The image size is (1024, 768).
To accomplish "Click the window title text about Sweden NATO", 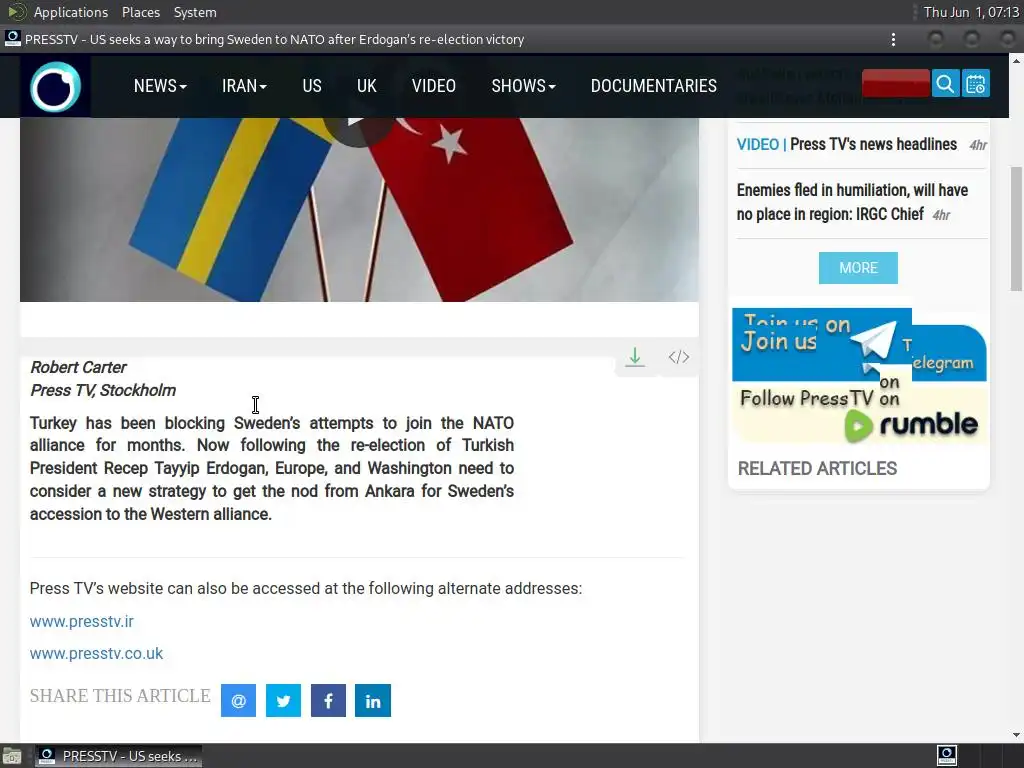I will tap(274, 39).
